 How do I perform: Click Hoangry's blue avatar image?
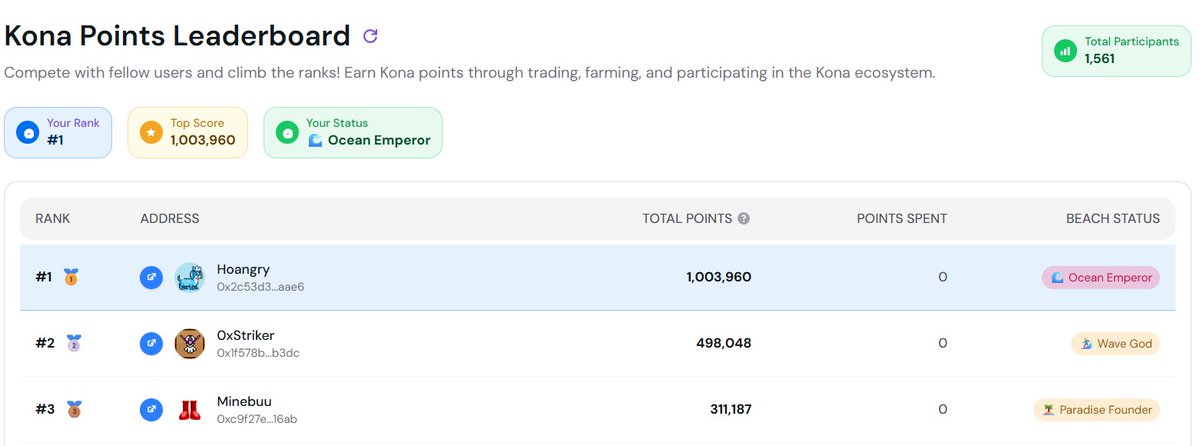click(190, 277)
